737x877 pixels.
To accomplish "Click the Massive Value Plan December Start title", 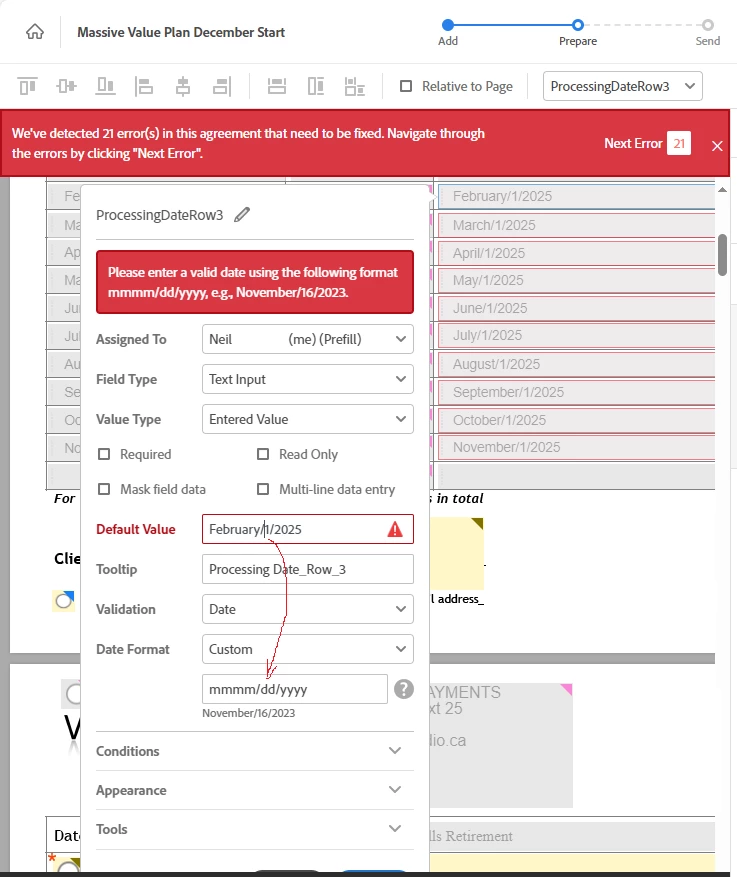I will 181,32.
